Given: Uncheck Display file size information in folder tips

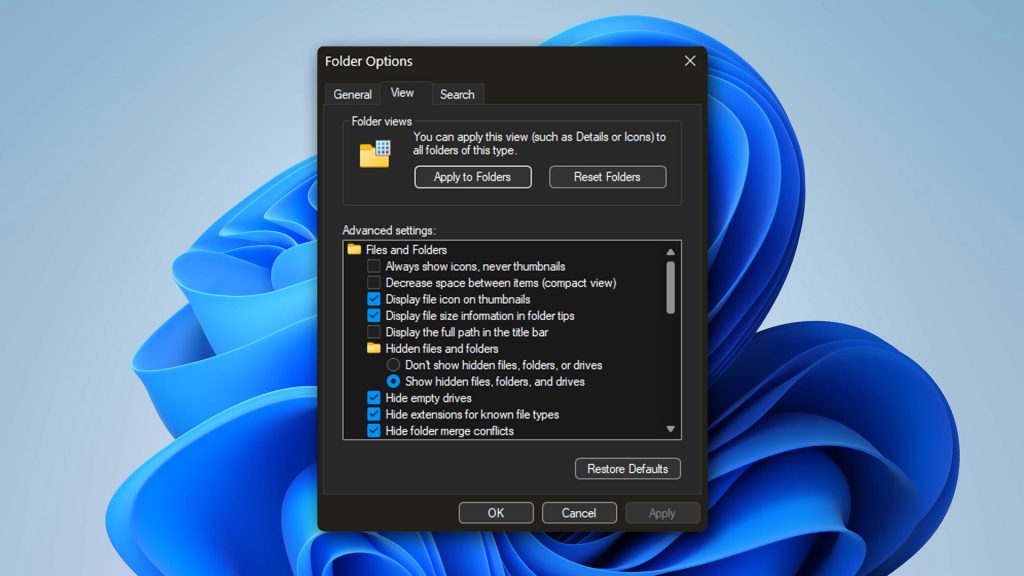Looking at the screenshot, I should tap(376, 315).
